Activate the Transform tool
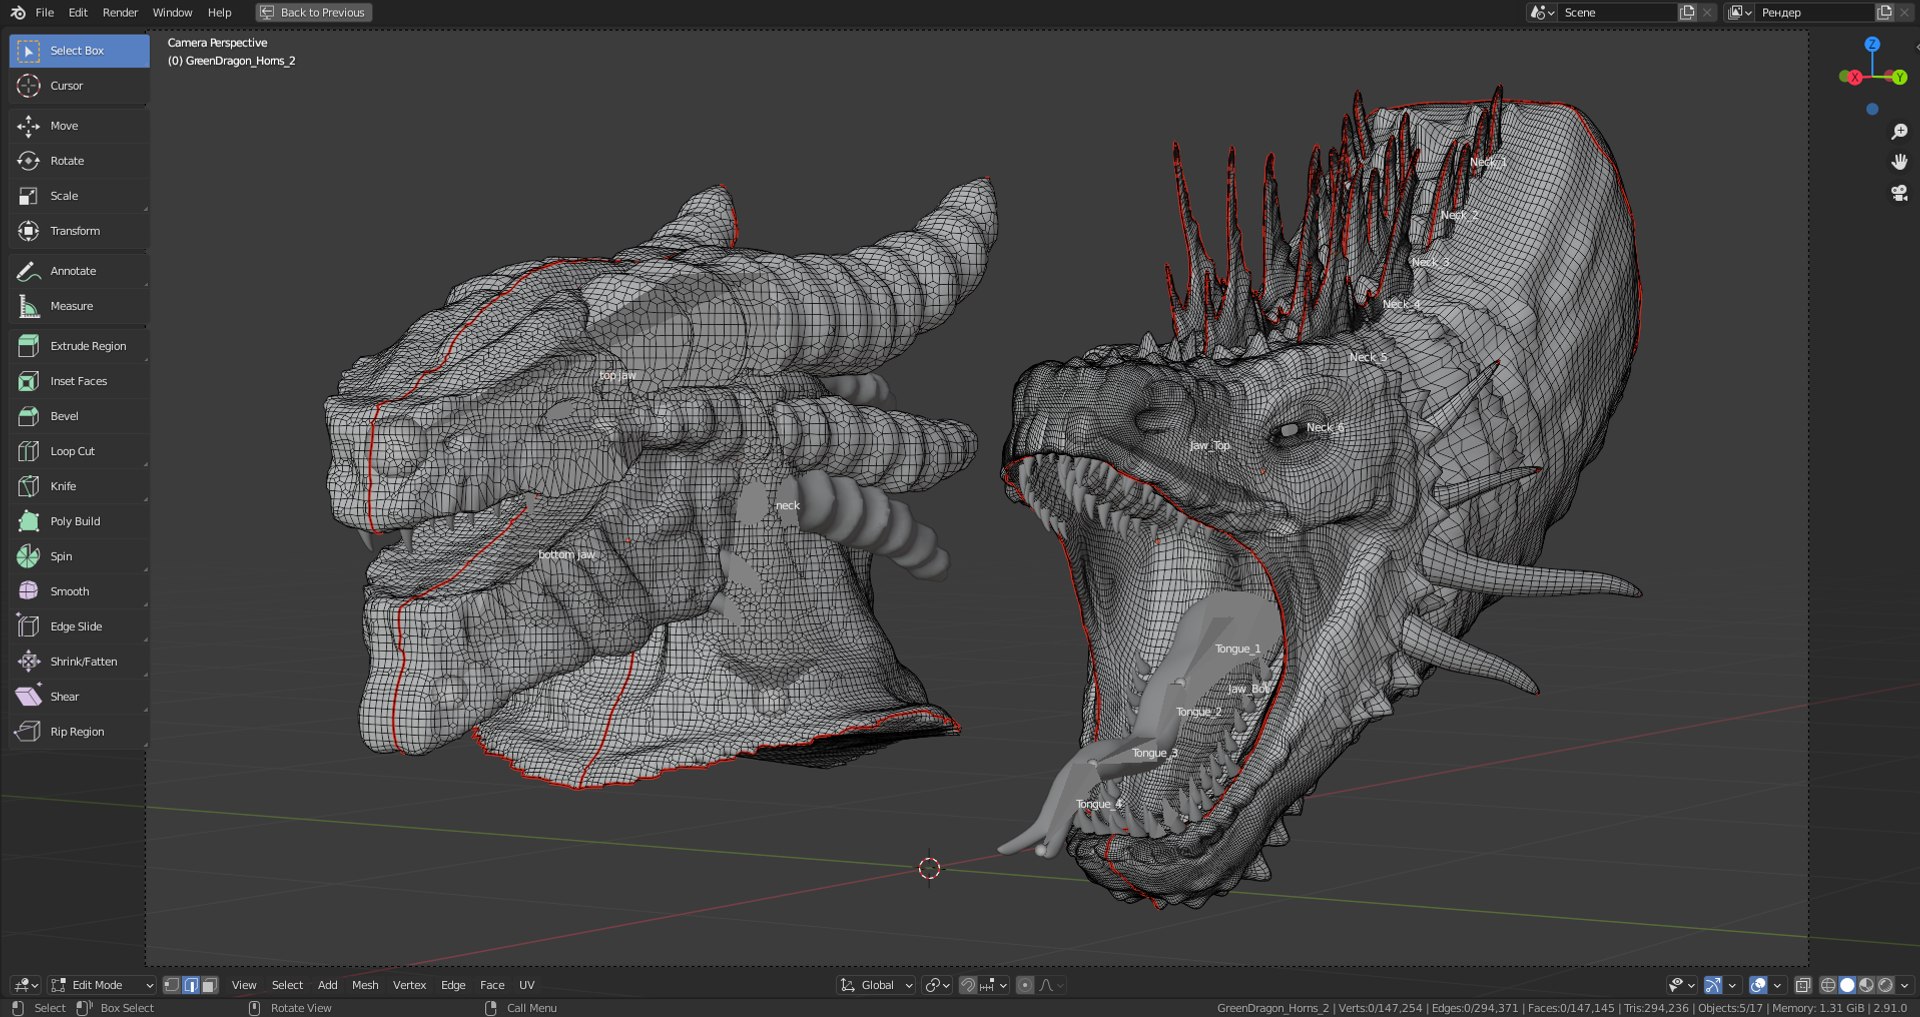 click(x=79, y=231)
